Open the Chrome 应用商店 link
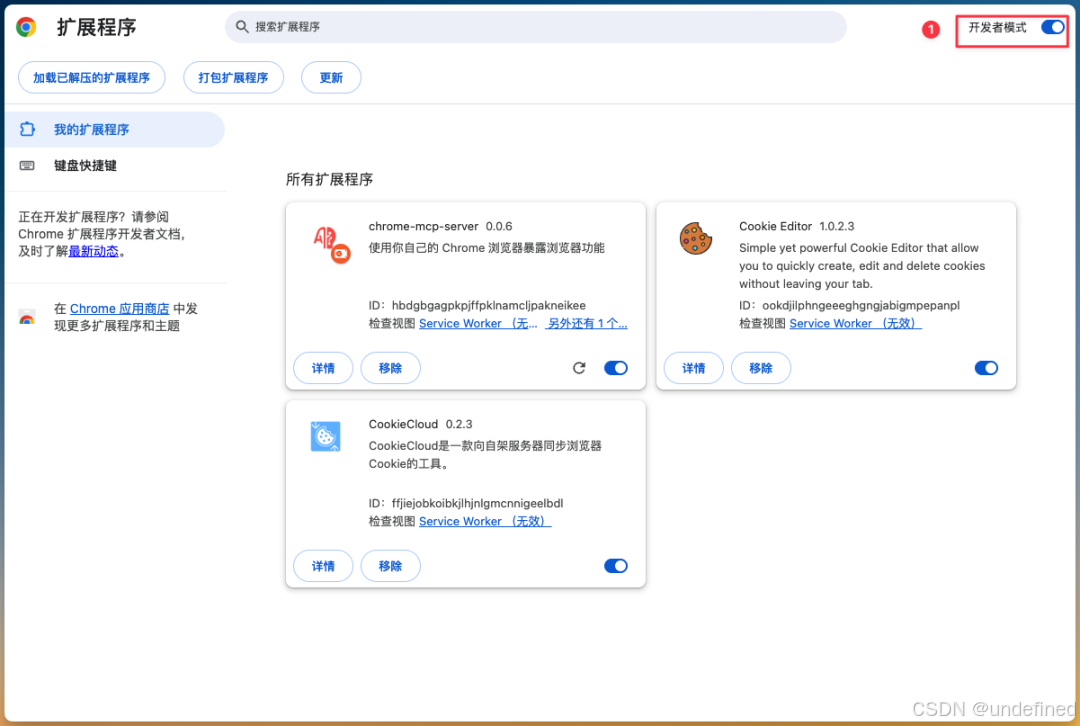 click(119, 309)
